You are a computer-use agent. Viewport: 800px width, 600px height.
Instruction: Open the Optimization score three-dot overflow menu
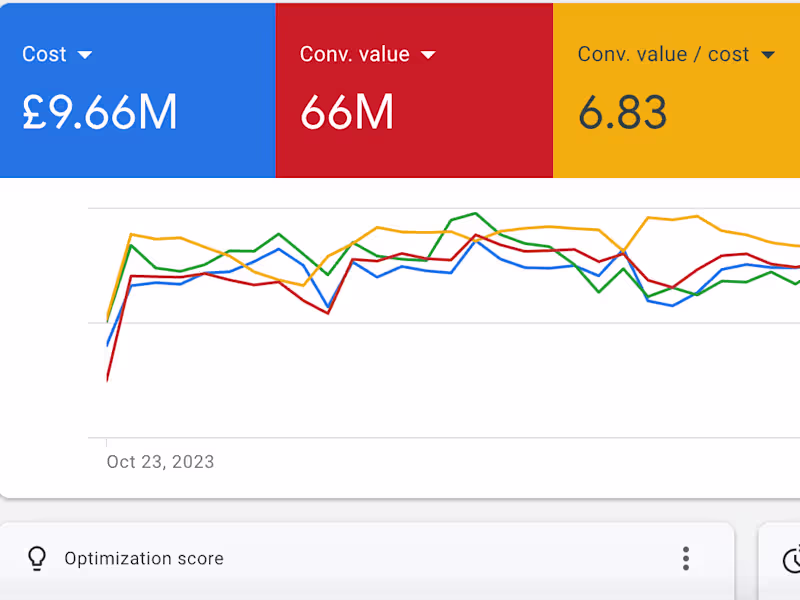coord(686,558)
